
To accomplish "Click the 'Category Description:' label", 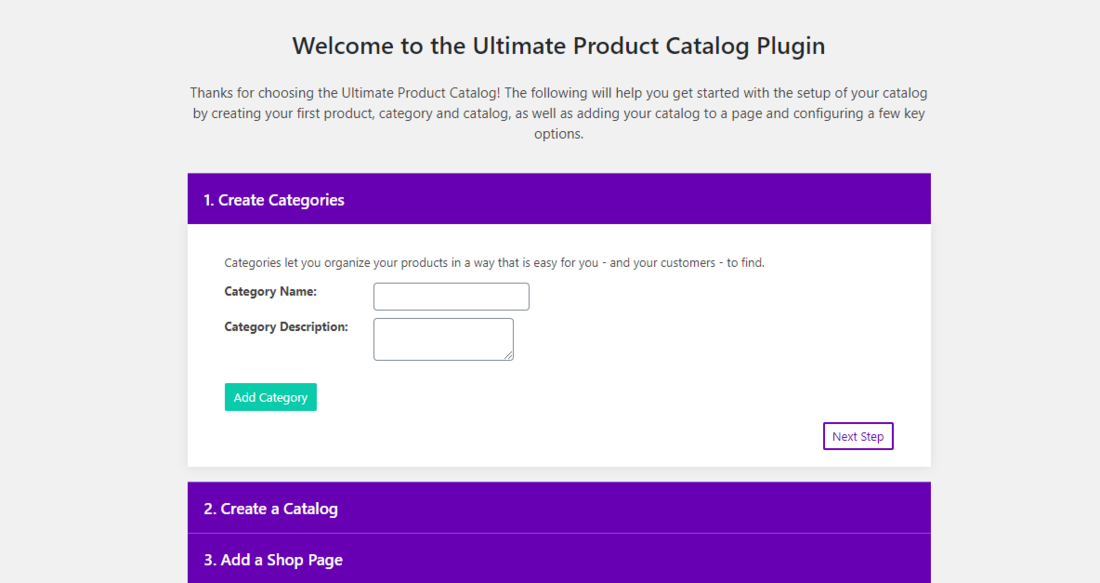I will [x=286, y=327].
